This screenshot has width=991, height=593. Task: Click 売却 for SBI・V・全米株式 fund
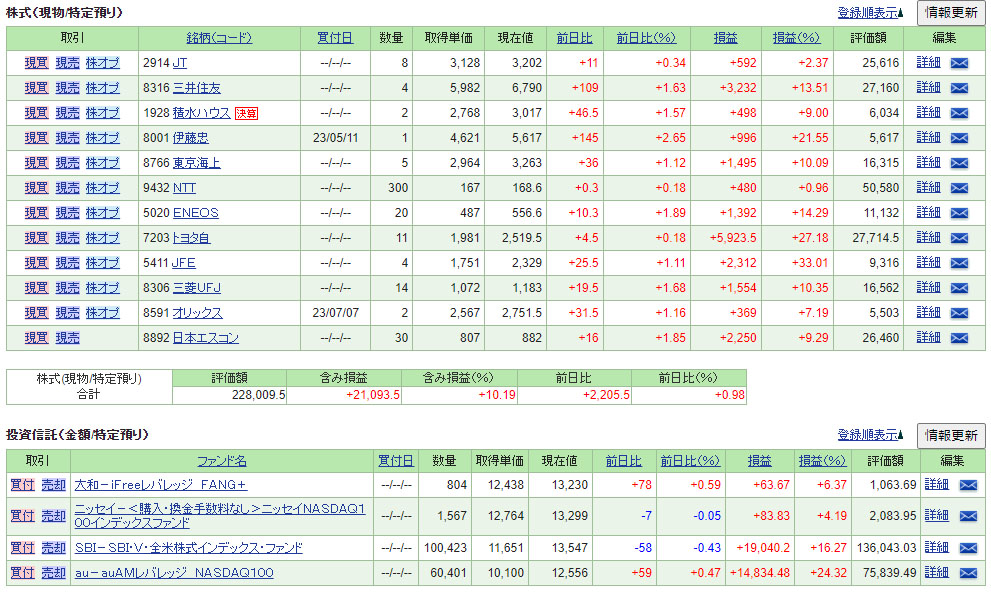53,548
